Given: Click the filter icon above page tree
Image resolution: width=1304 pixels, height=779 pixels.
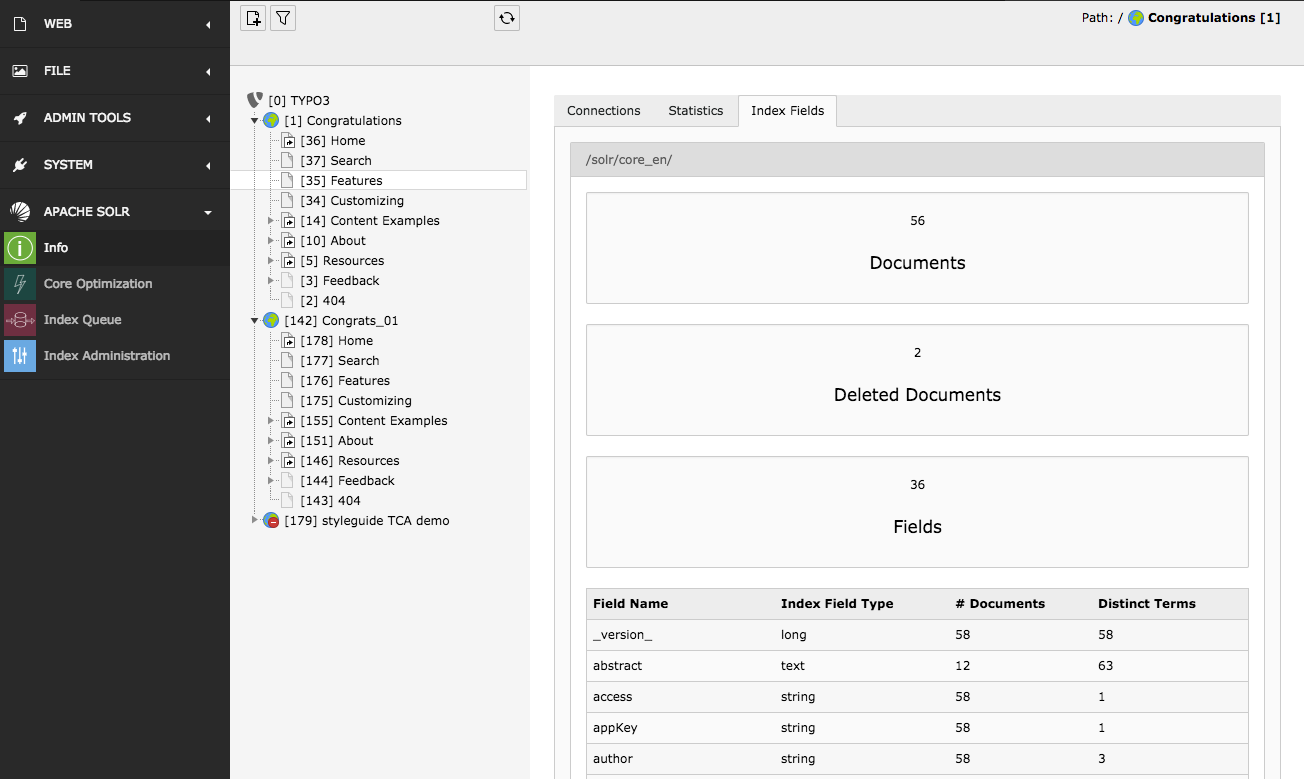Looking at the screenshot, I should 283,18.
